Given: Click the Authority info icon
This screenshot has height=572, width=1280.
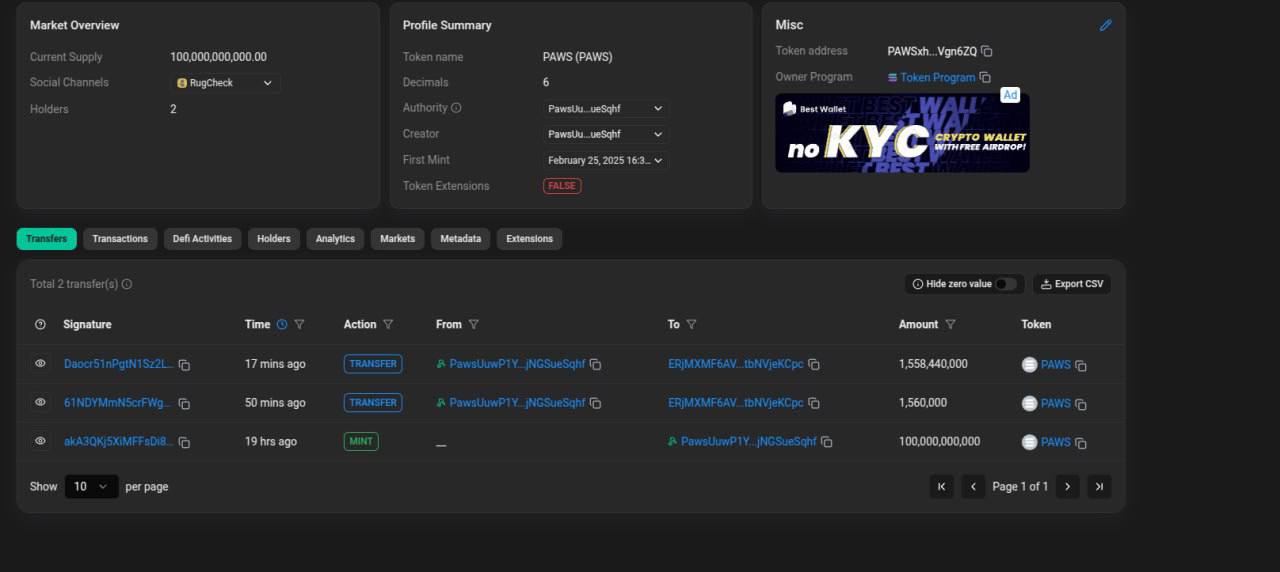Looking at the screenshot, I should coord(456,108).
